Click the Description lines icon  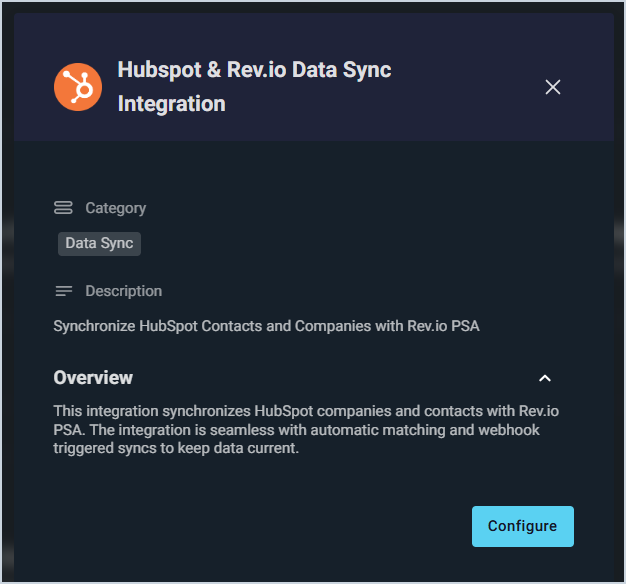pos(63,291)
